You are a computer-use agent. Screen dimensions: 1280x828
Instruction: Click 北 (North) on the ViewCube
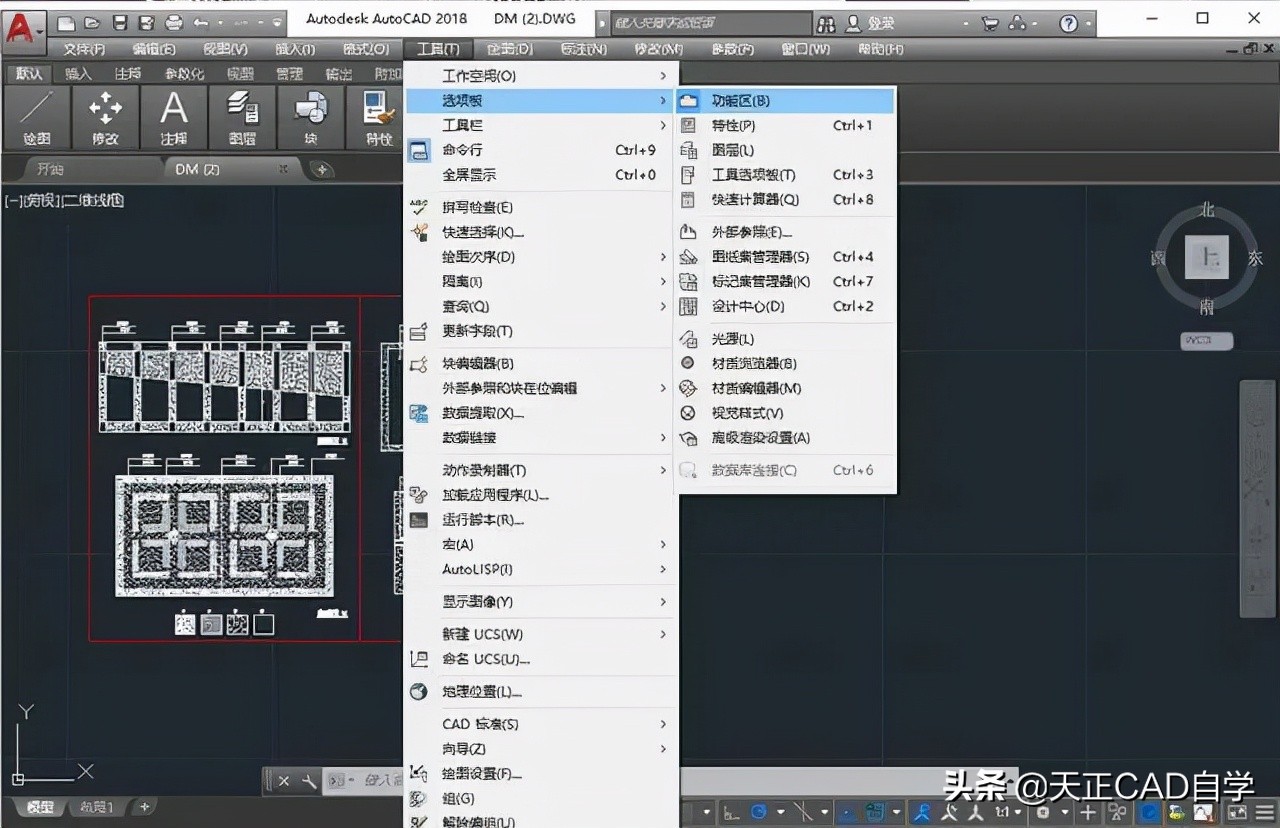pos(1207,211)
